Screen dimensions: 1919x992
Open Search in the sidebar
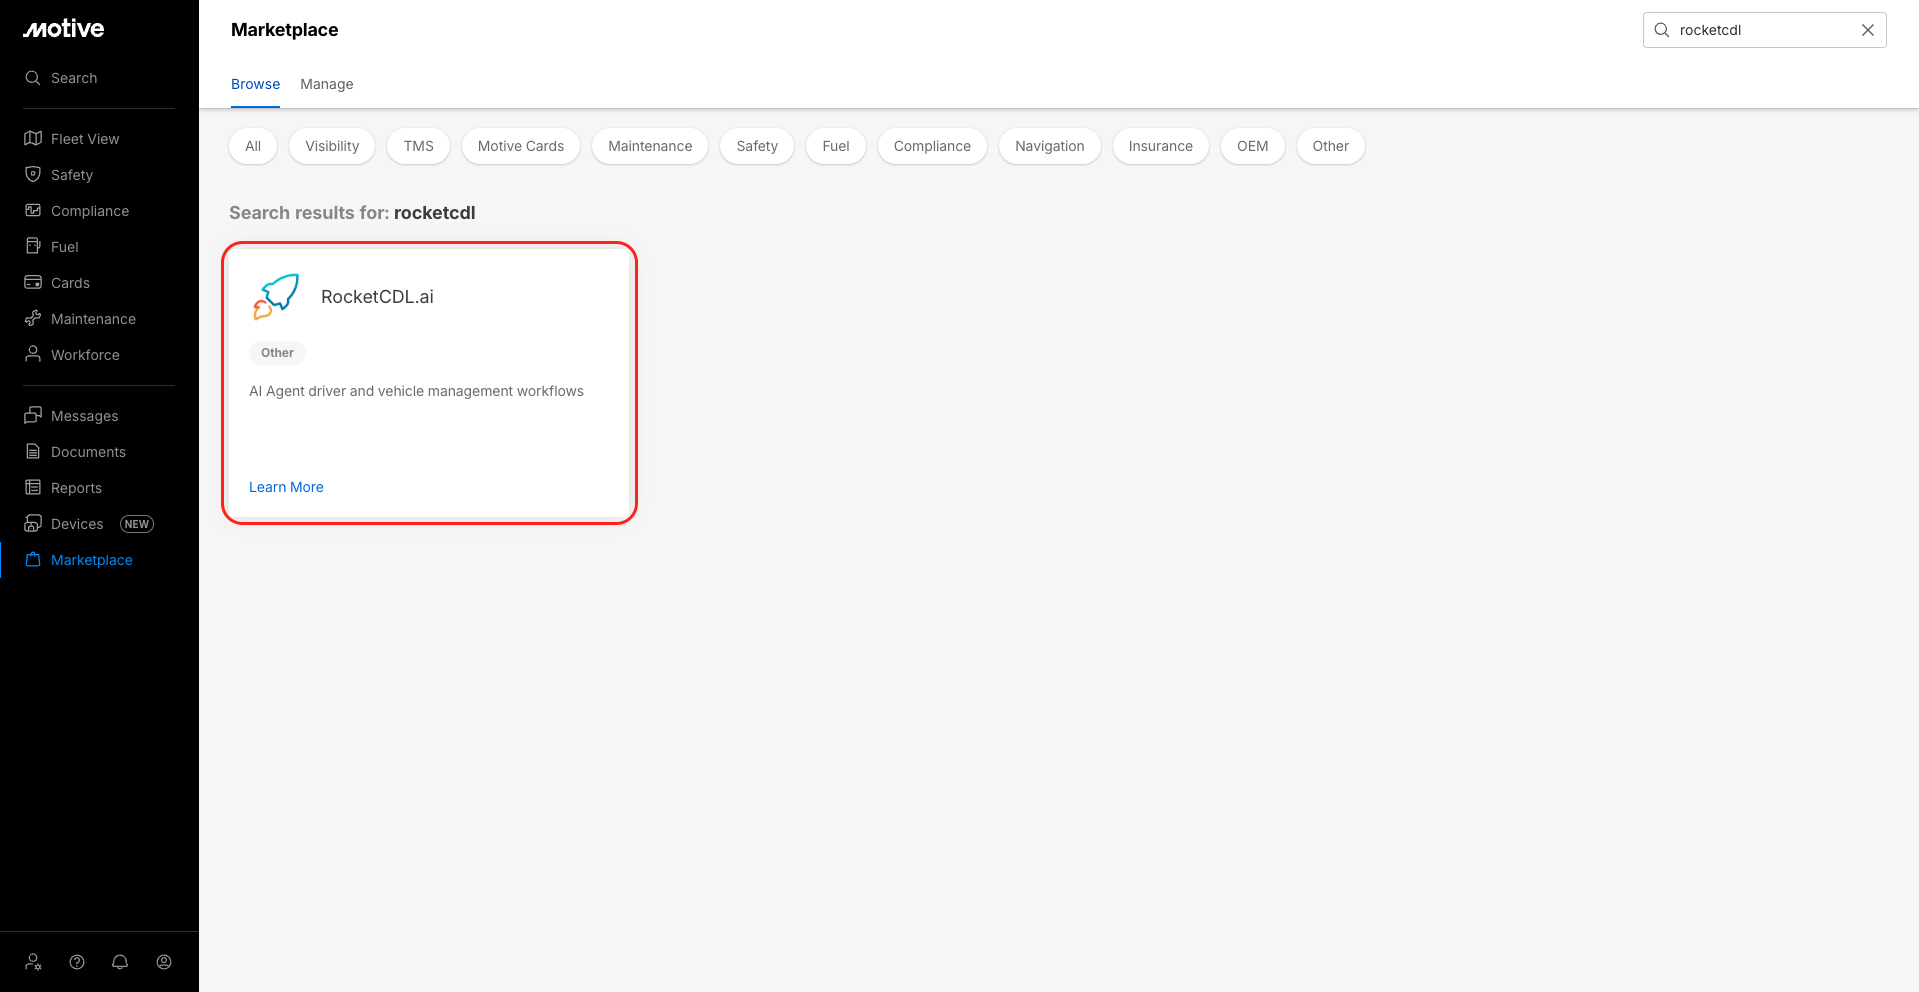[x=61, y=78]
